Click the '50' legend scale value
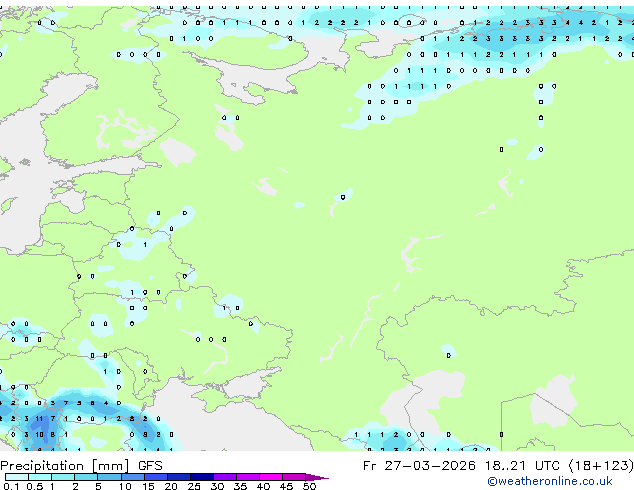 click(x=309, y=486)
